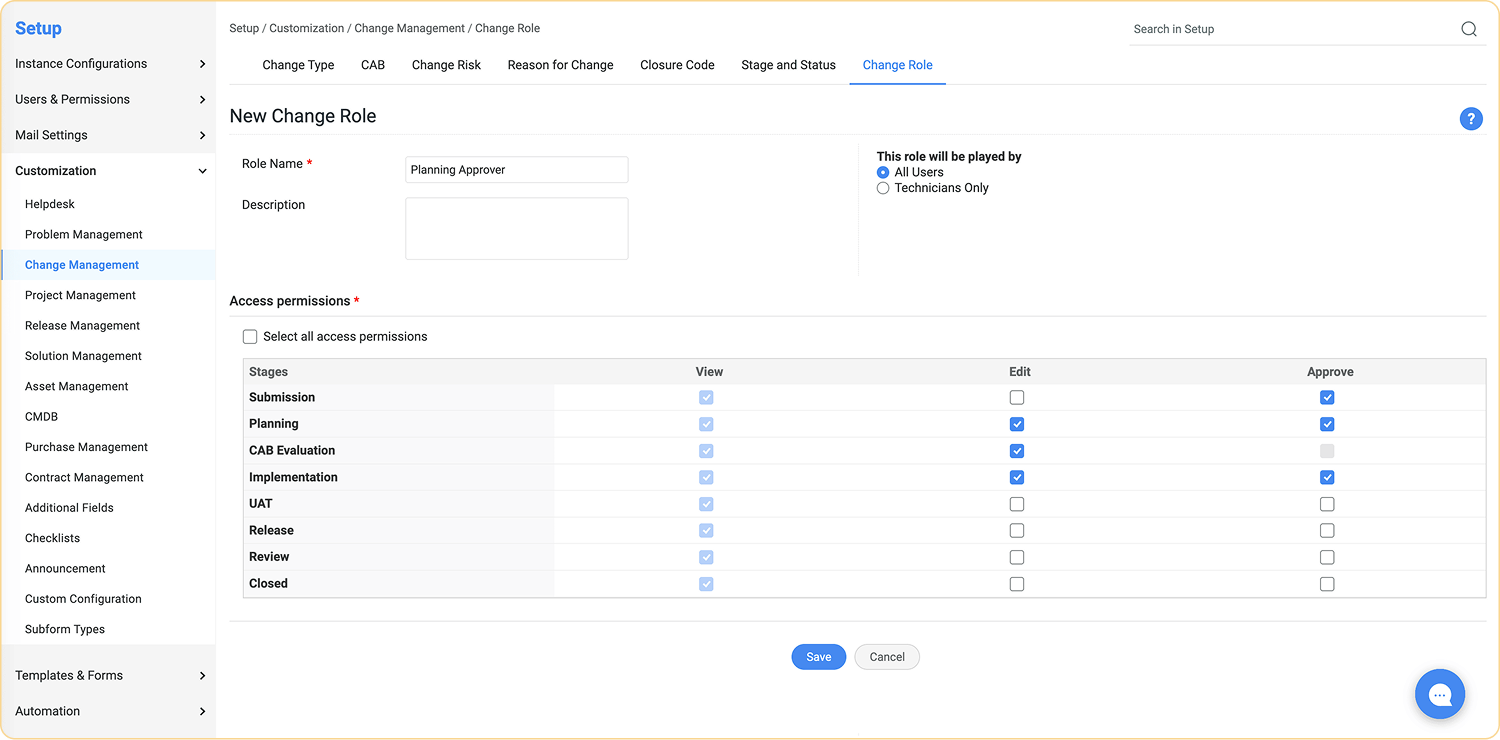The height and width of the screenshot is (740, 1500).
Task: Enable Edit checkbox for Submission stage
Action: click(1017, 398)
